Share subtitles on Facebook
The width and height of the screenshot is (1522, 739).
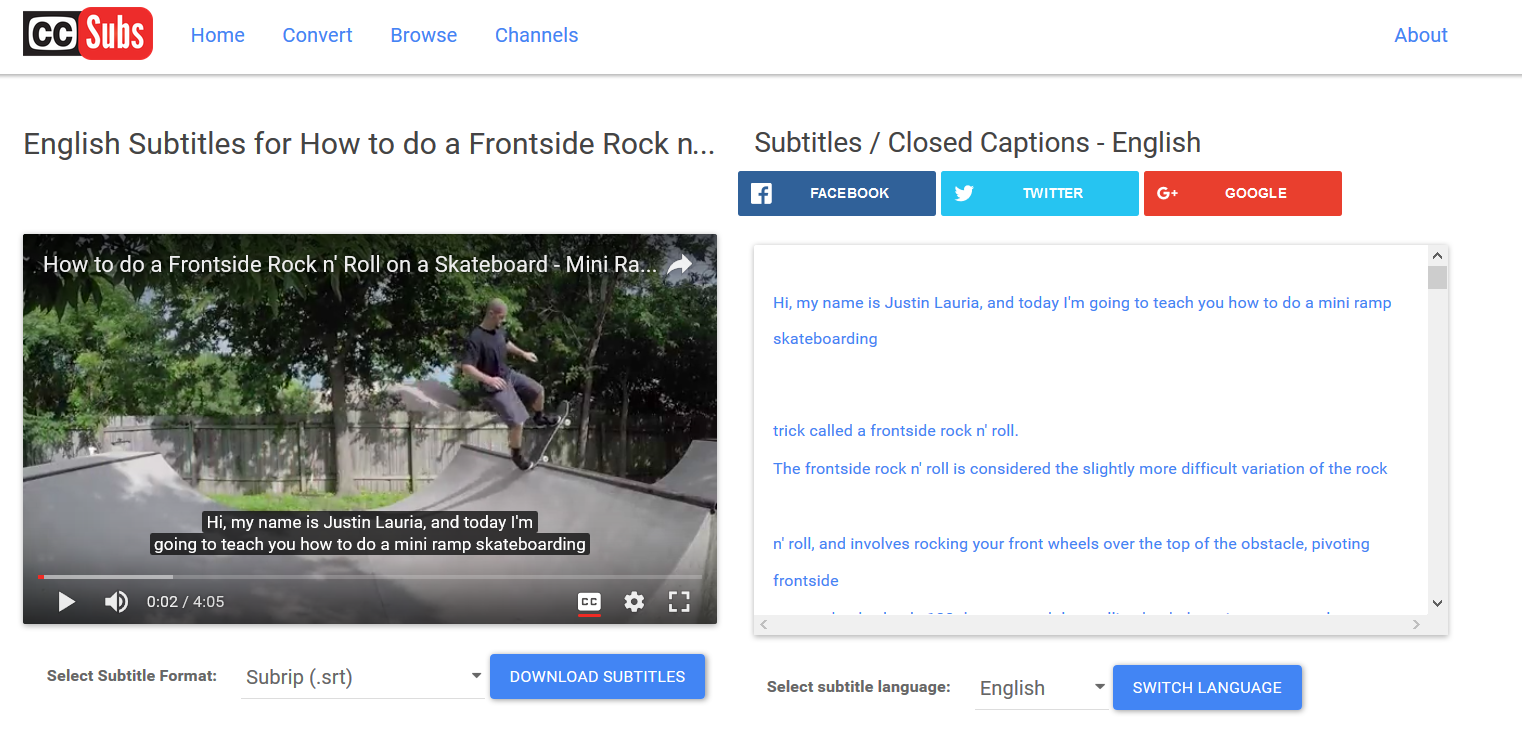click(x=836, y=193)
